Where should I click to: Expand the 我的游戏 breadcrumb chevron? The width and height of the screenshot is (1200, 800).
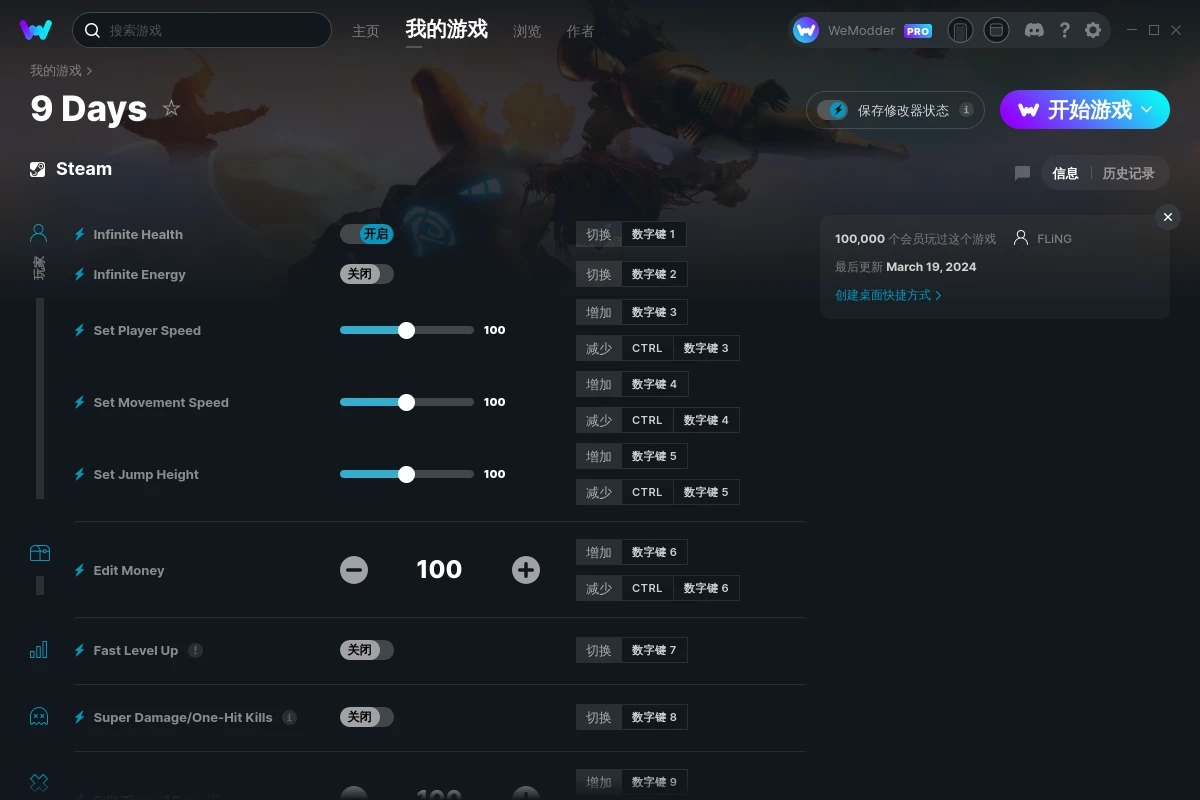pyautogui.click(x=89, y=71)
